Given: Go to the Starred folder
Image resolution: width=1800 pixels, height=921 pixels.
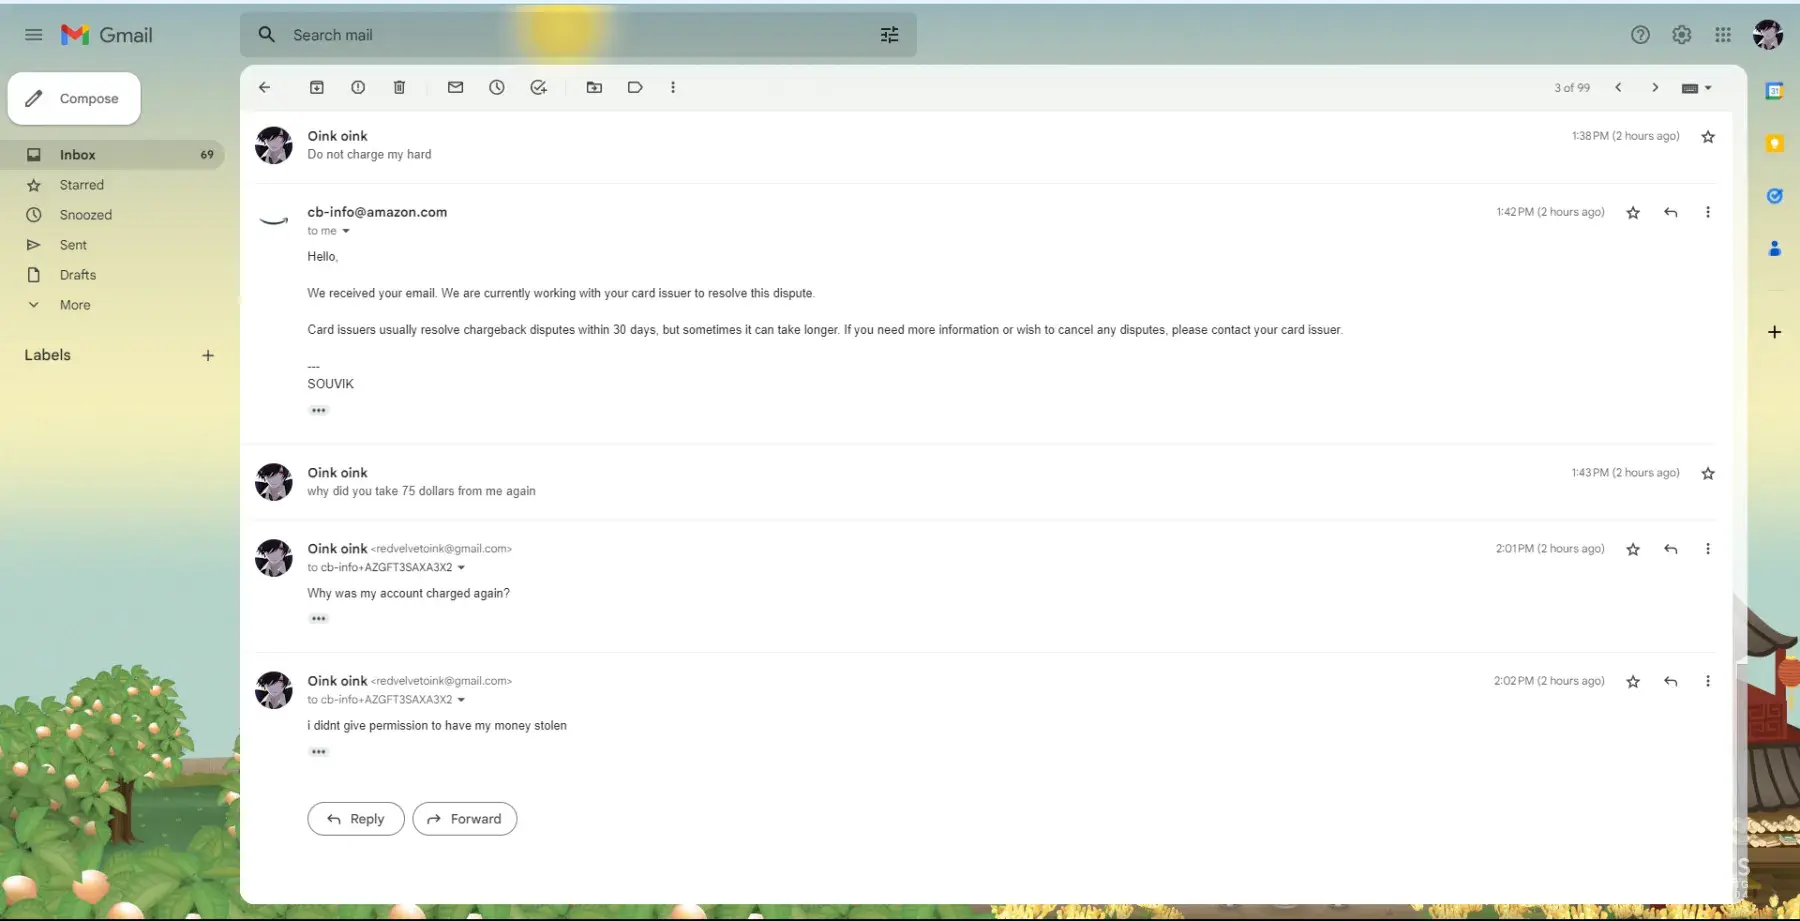Looking at the screenshot, I should pos(81,185).
